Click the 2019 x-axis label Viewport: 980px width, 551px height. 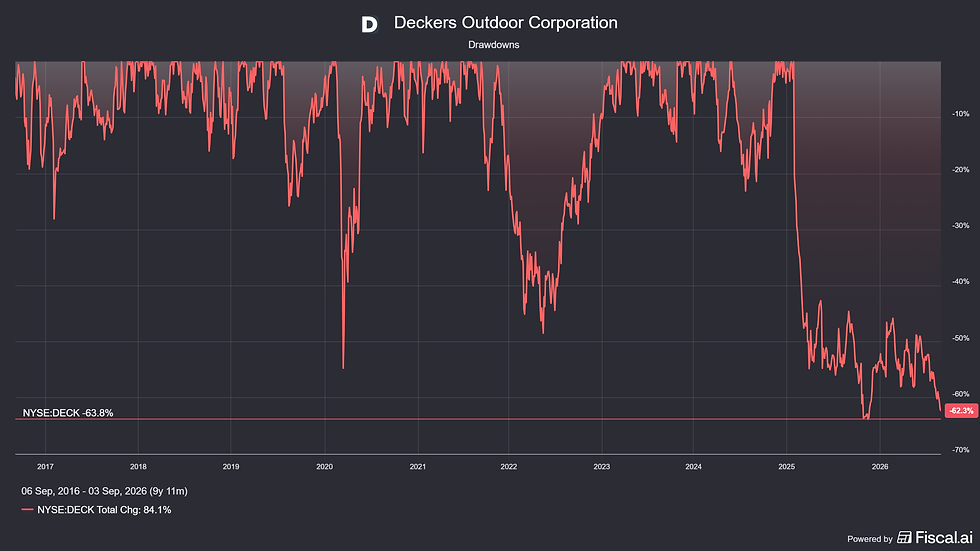[231, 467]
